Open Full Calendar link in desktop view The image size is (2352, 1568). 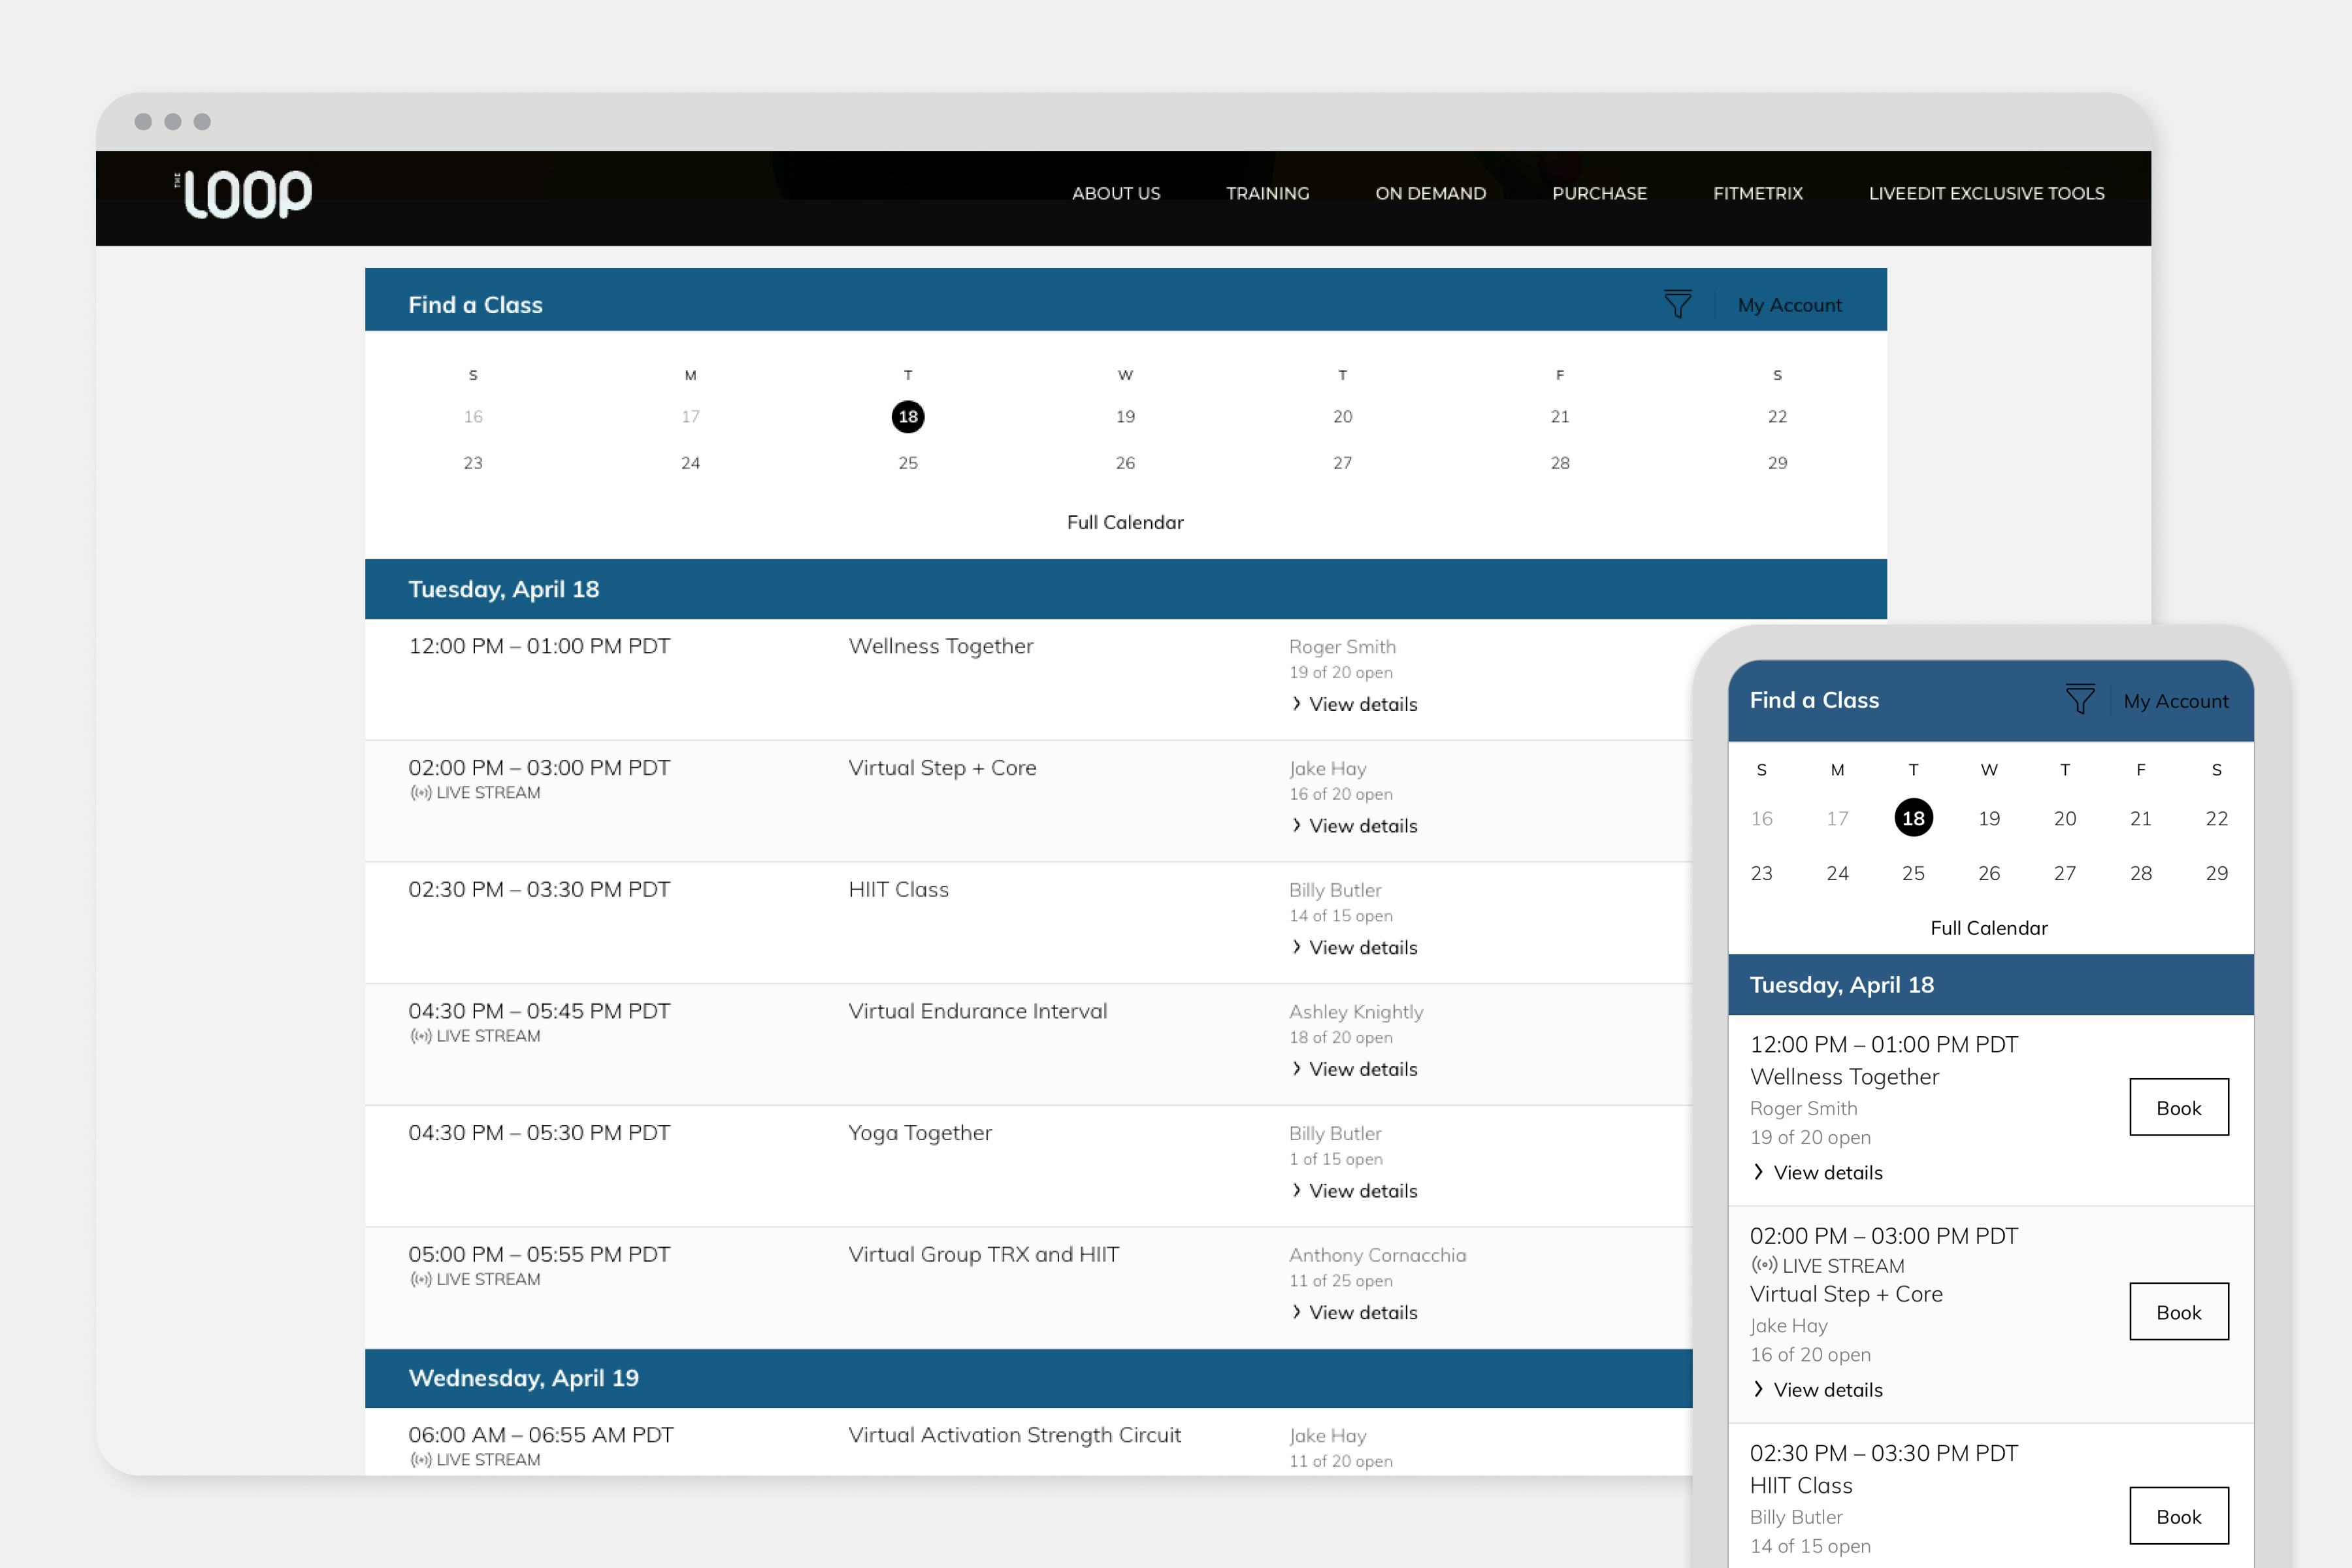pyautogui.click(x=1125, y=522)
